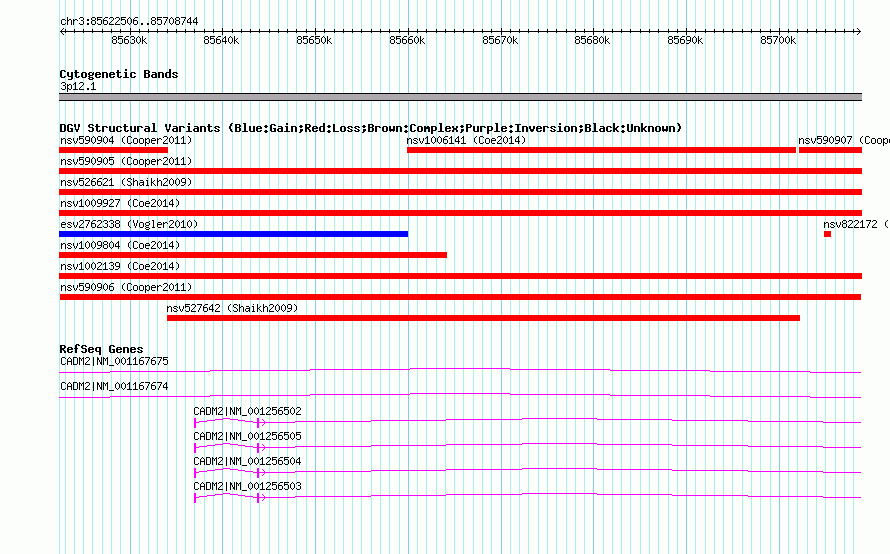Image resolution: width=890 pixels, height=554 pixels.
Task: Select the CADM2|NM_001256502 transcript label
Action: pos(247,411)
